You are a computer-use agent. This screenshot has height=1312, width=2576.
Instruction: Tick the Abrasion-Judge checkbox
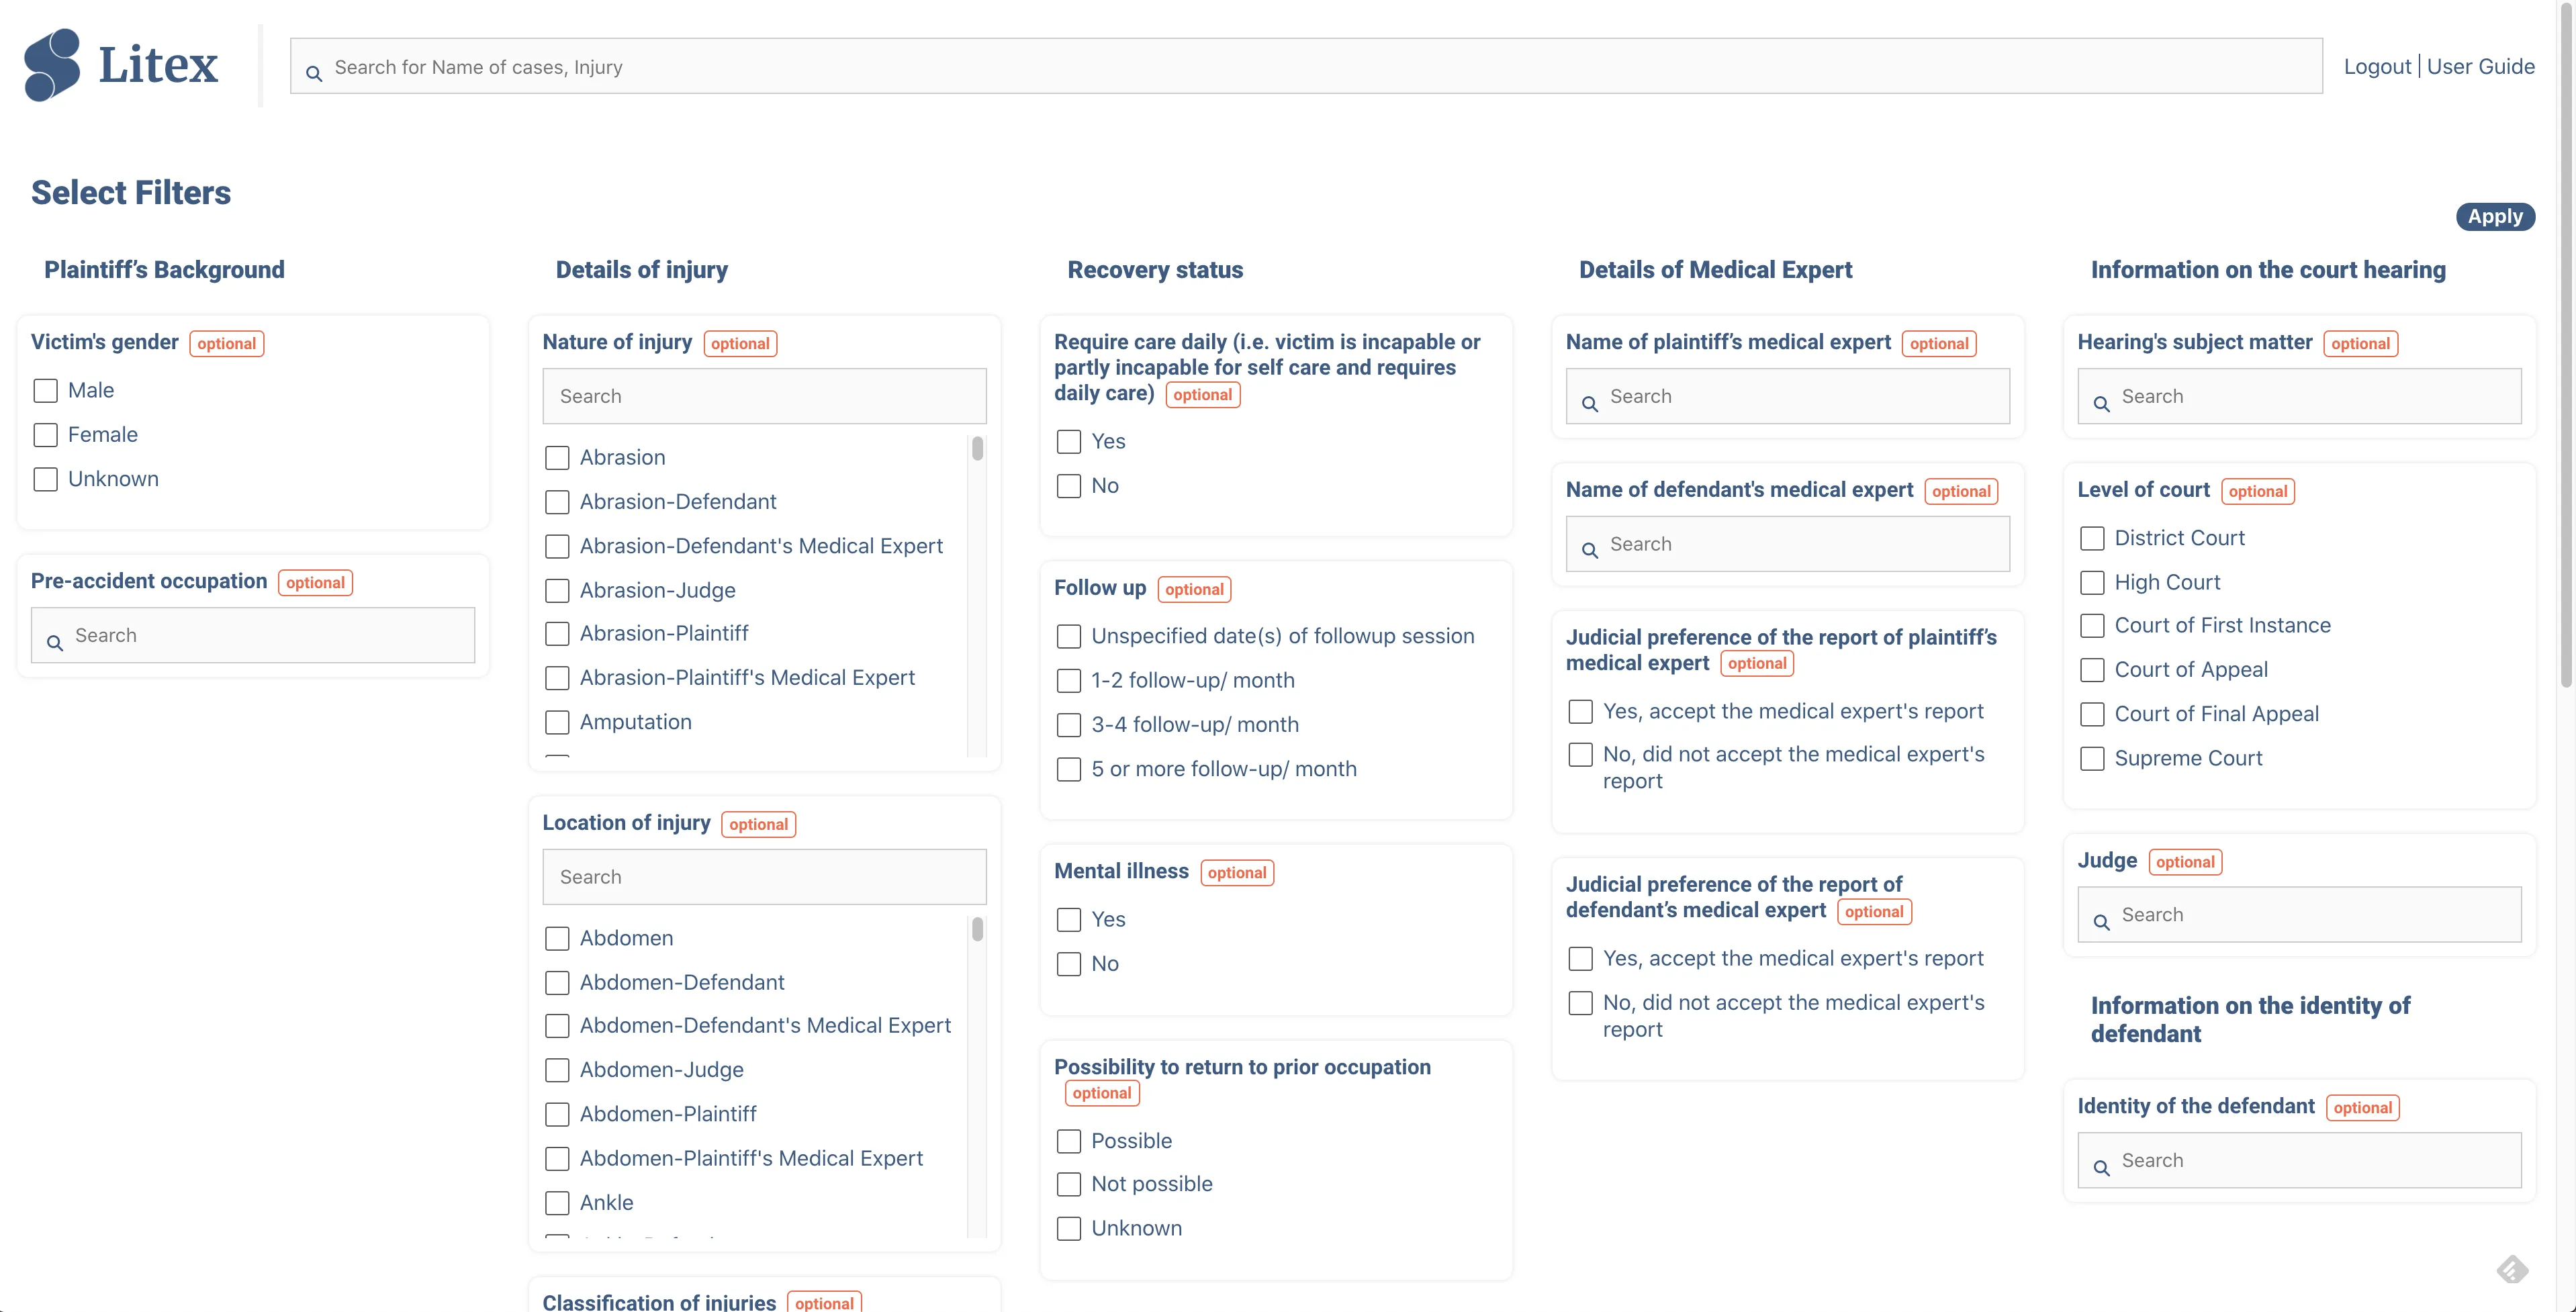click(x=557, y=590)
